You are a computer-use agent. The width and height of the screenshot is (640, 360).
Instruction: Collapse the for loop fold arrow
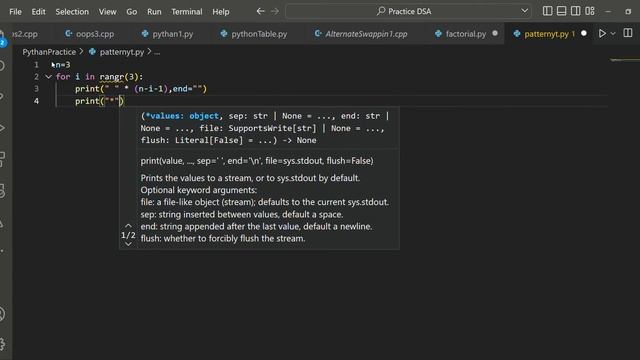pos(48,77)
